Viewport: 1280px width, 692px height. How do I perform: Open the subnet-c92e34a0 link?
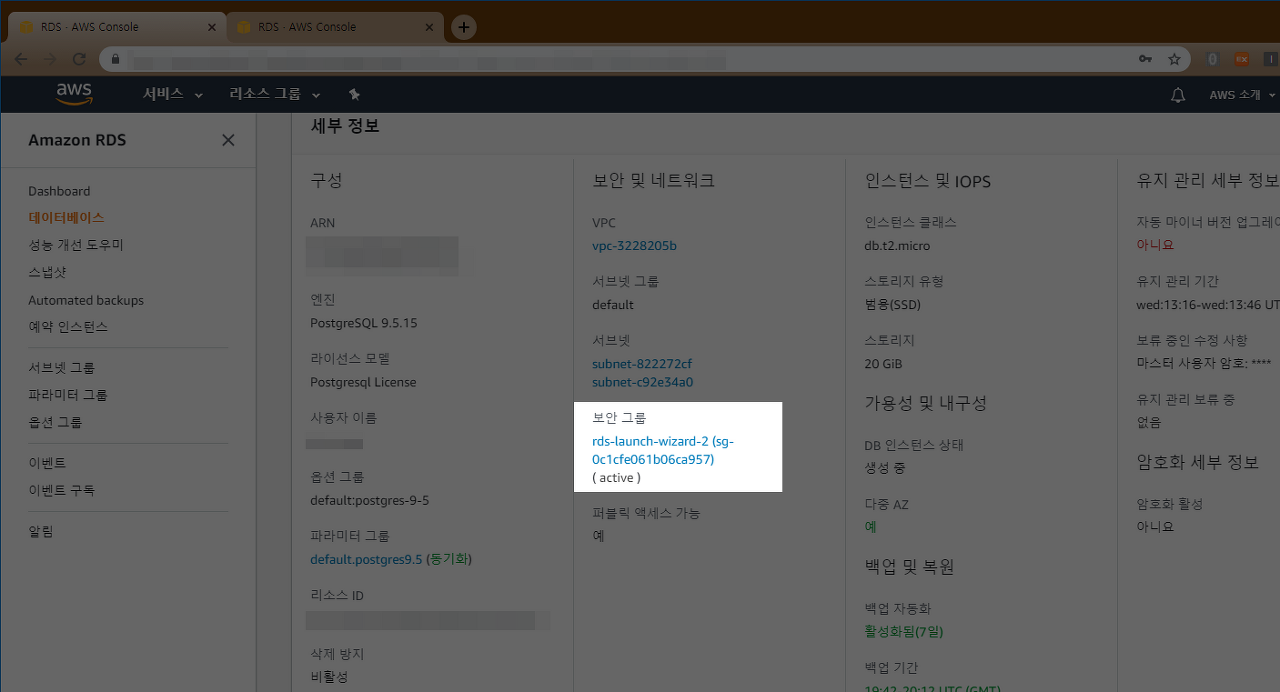[643, 382]
